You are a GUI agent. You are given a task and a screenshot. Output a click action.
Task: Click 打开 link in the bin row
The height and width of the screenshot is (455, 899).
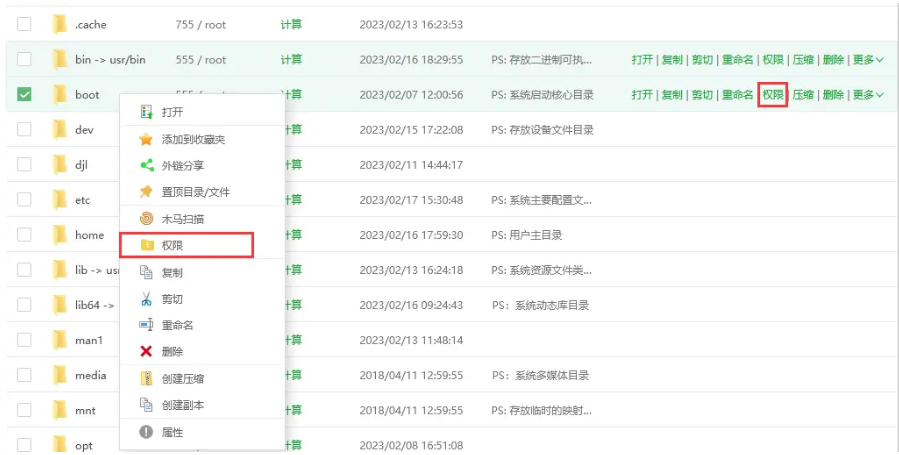[x=643, y=60]
